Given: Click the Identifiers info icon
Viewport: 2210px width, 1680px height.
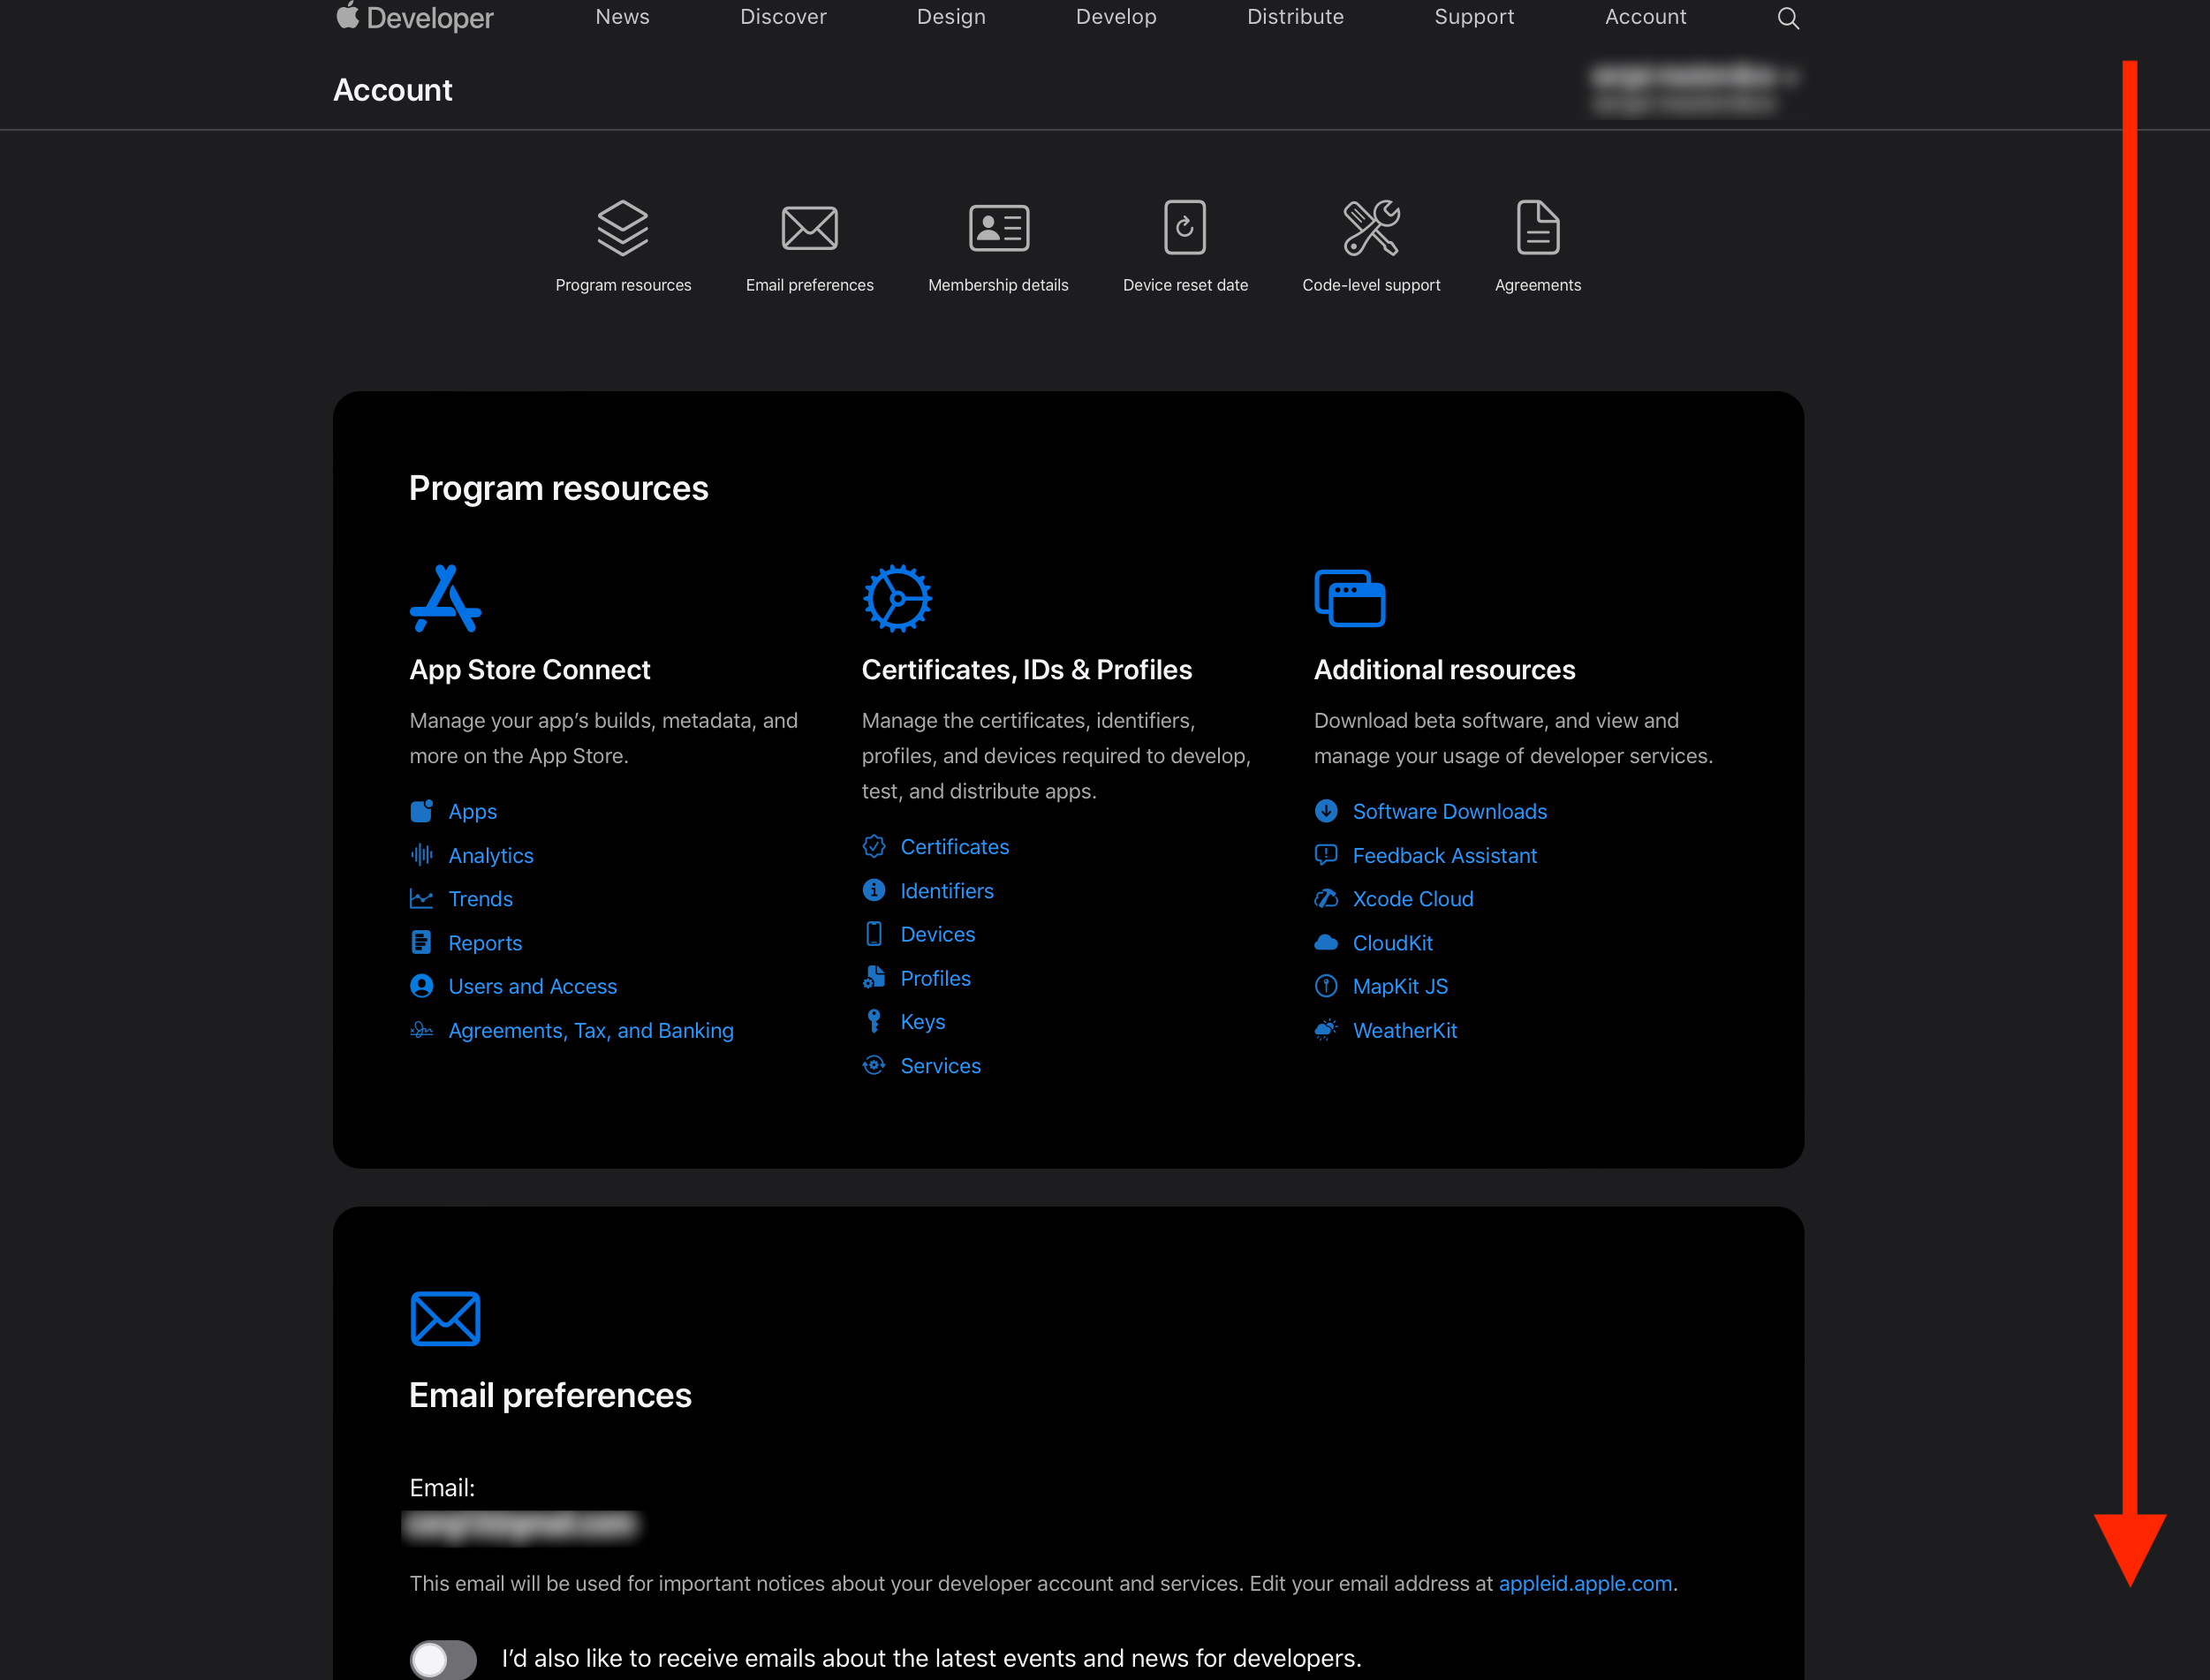Looking at the screenshot, I should [x=874, y=890].
